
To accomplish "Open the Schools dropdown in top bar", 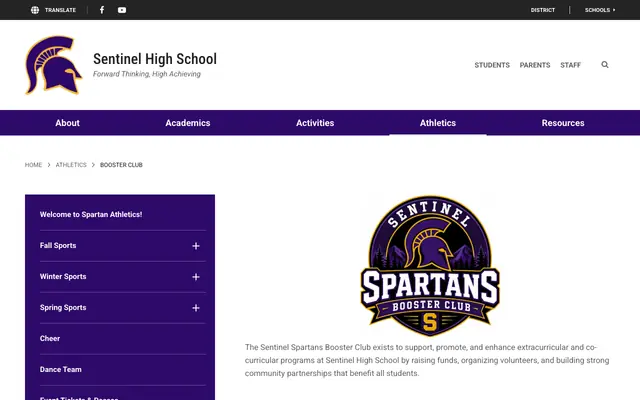I will 600,10.
